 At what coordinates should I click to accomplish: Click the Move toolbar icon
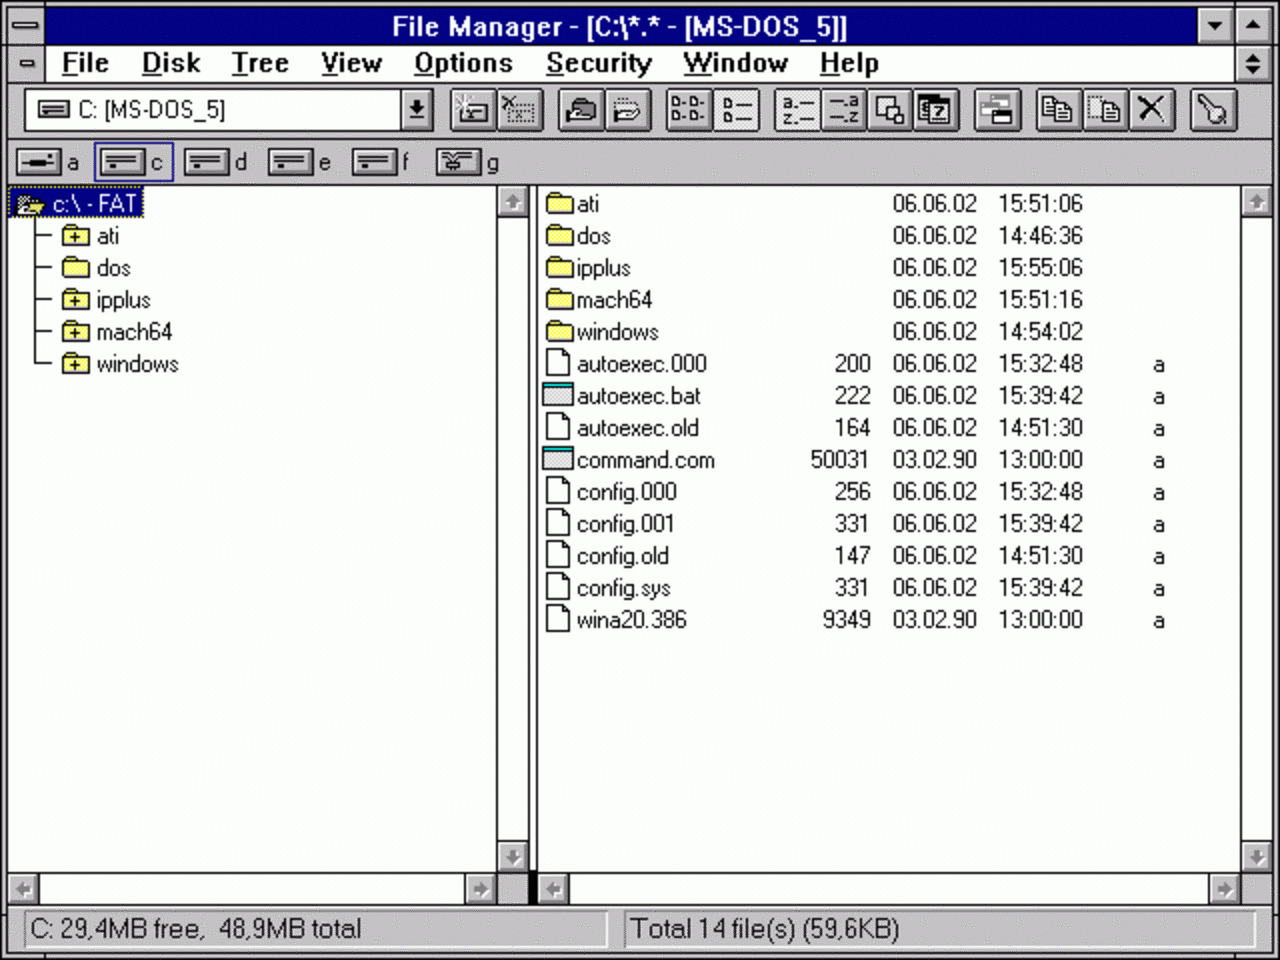point(1104,110)
